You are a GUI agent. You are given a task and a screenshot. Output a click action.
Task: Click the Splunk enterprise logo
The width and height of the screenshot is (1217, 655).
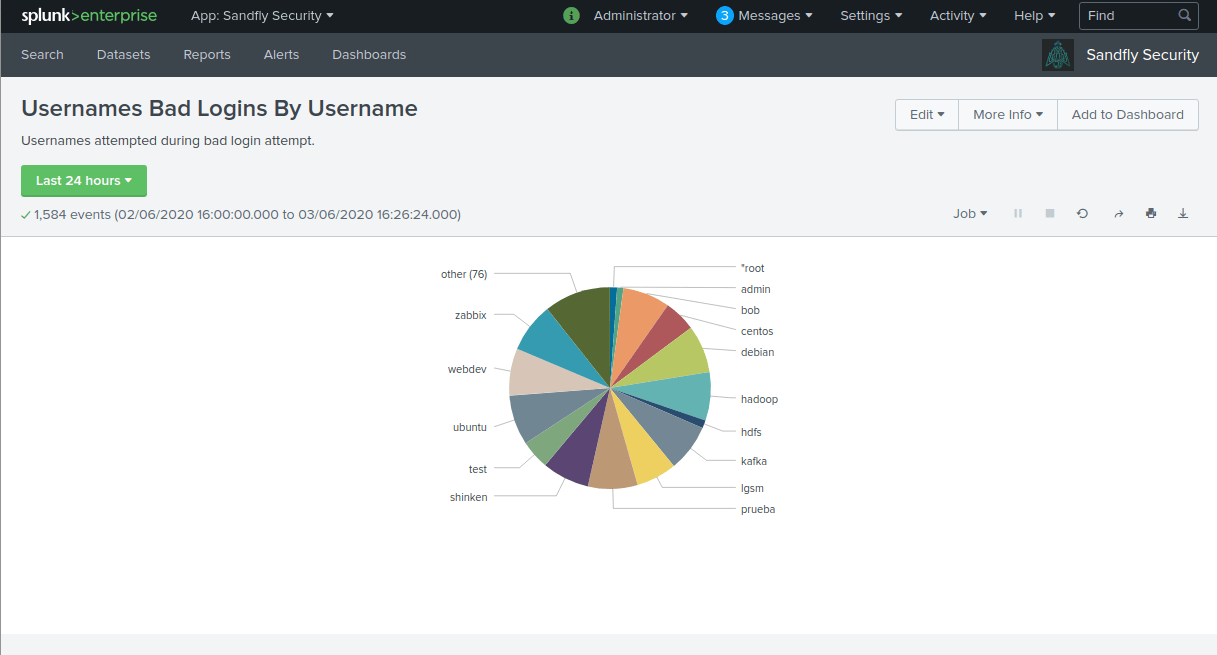click(89, 16)
